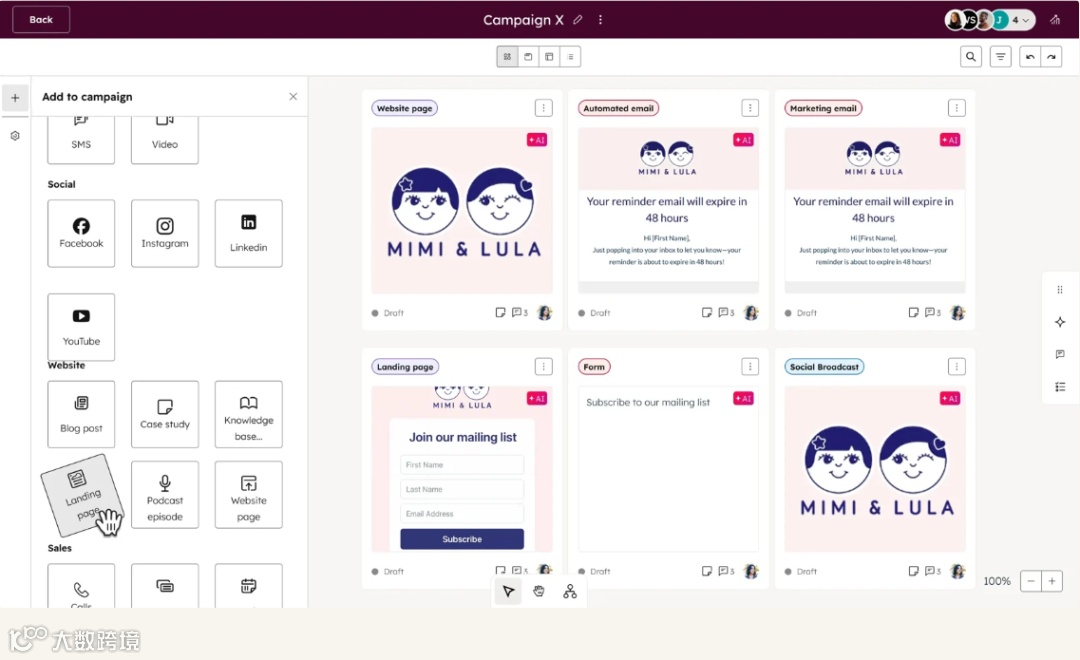Open Website page card options menu
This screenshot has height=660, width=1080.
click(x=543, y=107)
